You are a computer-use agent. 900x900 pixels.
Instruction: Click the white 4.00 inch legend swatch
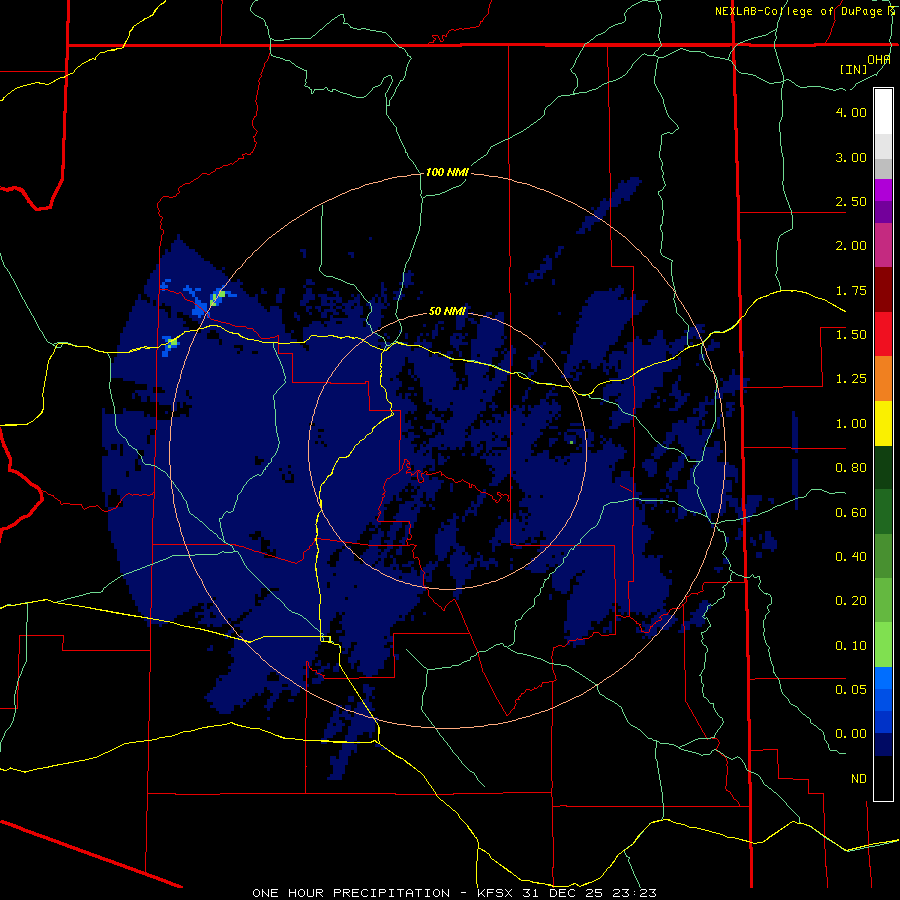pyautogui.click(x=883, y=111)
